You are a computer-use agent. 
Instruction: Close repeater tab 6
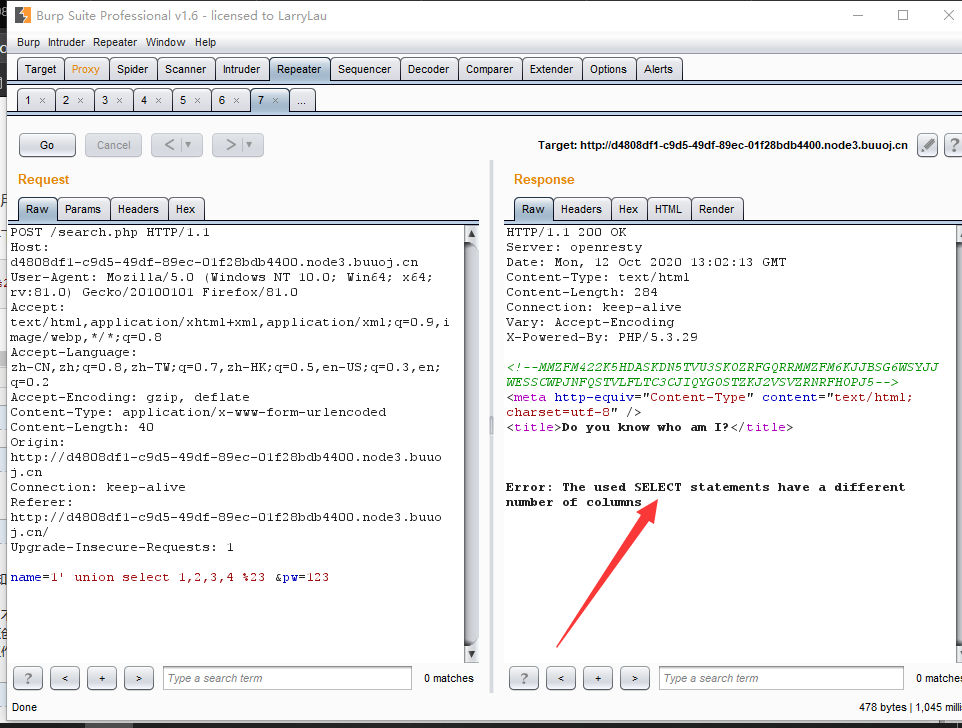[236, 101]
